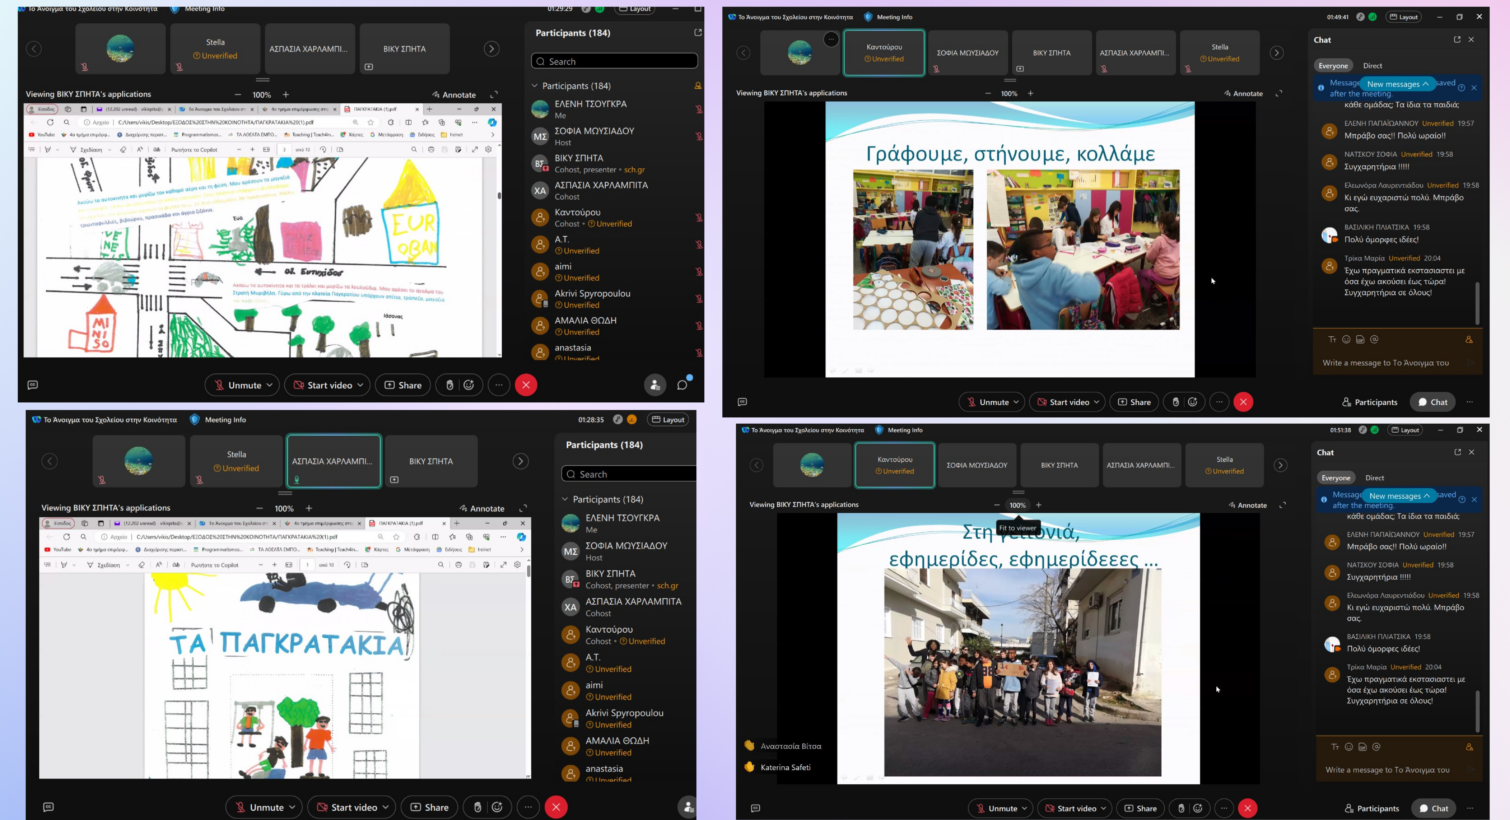
Task: Click the captions icon in ΤΑ ΠΑΓΚΡΑΤΑΚΙΑ window
Action: [48, 807]
